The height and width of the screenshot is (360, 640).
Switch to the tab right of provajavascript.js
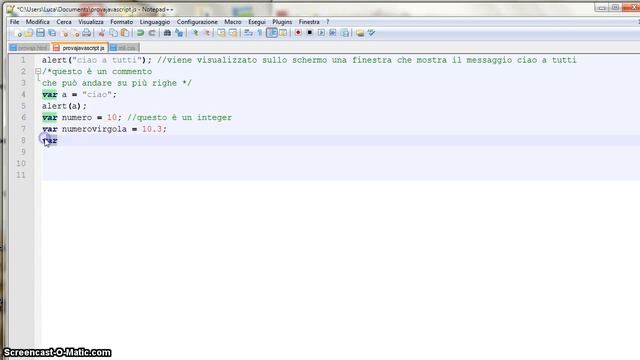pos(124,48)
